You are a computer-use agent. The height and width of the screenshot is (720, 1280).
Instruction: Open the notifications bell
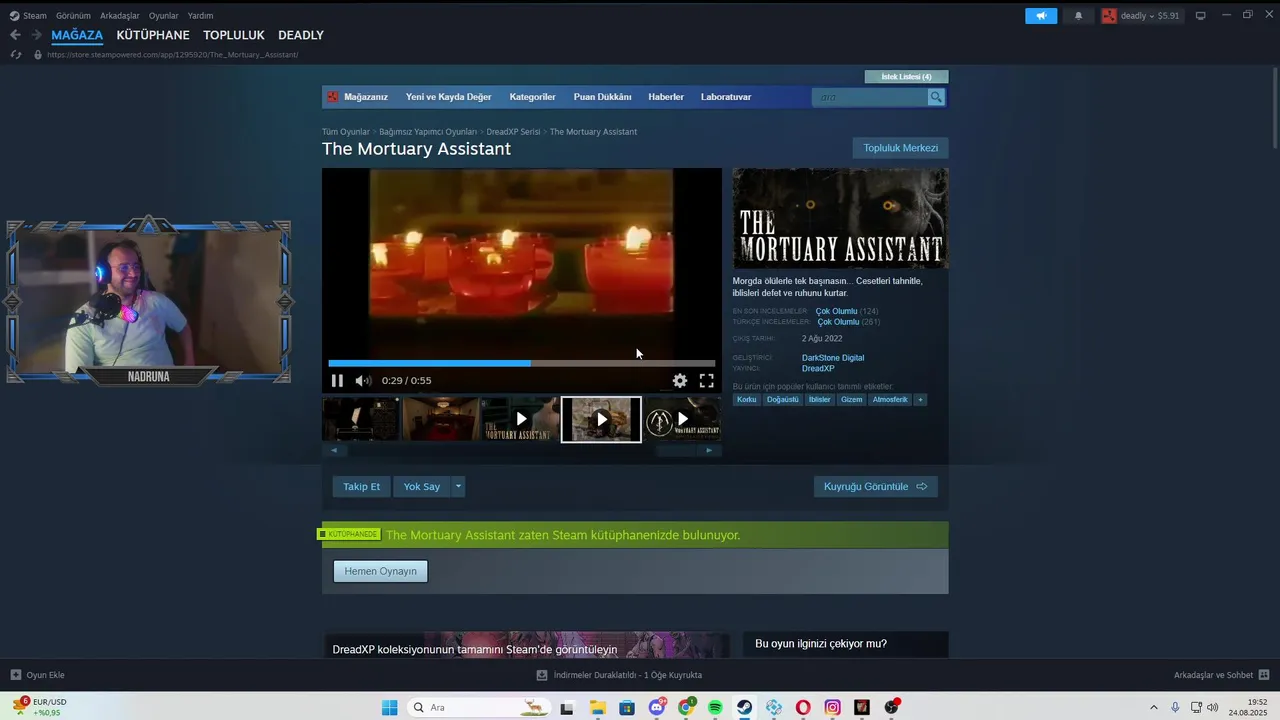point(1078,16)
